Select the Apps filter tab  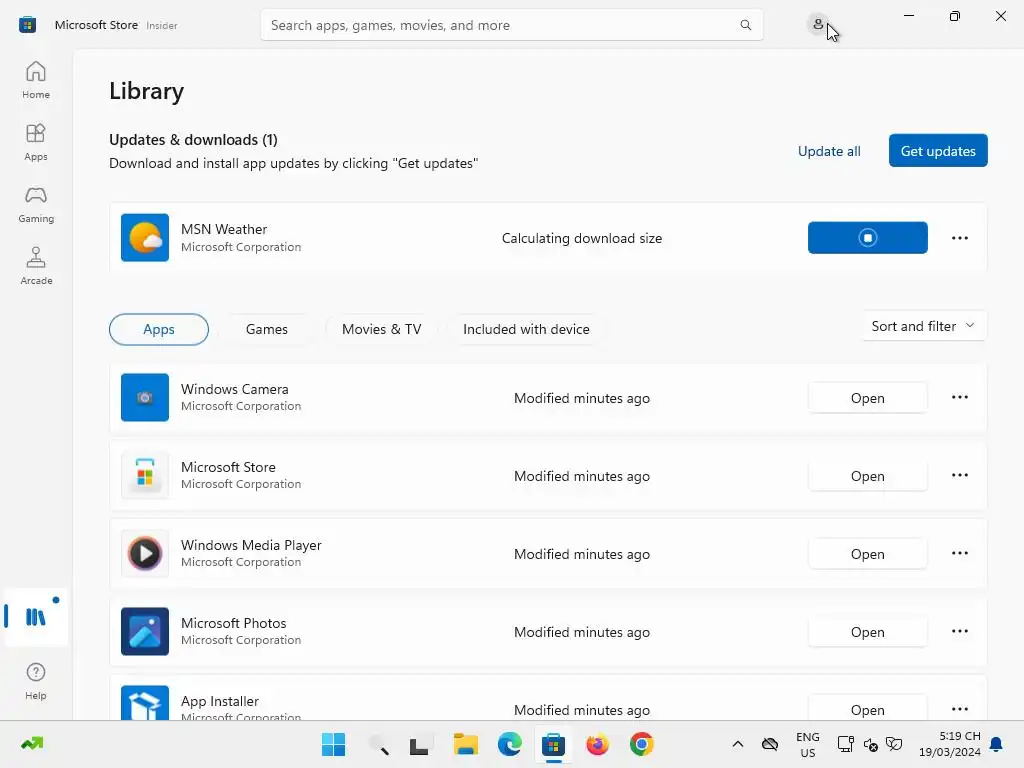point(159,329)
